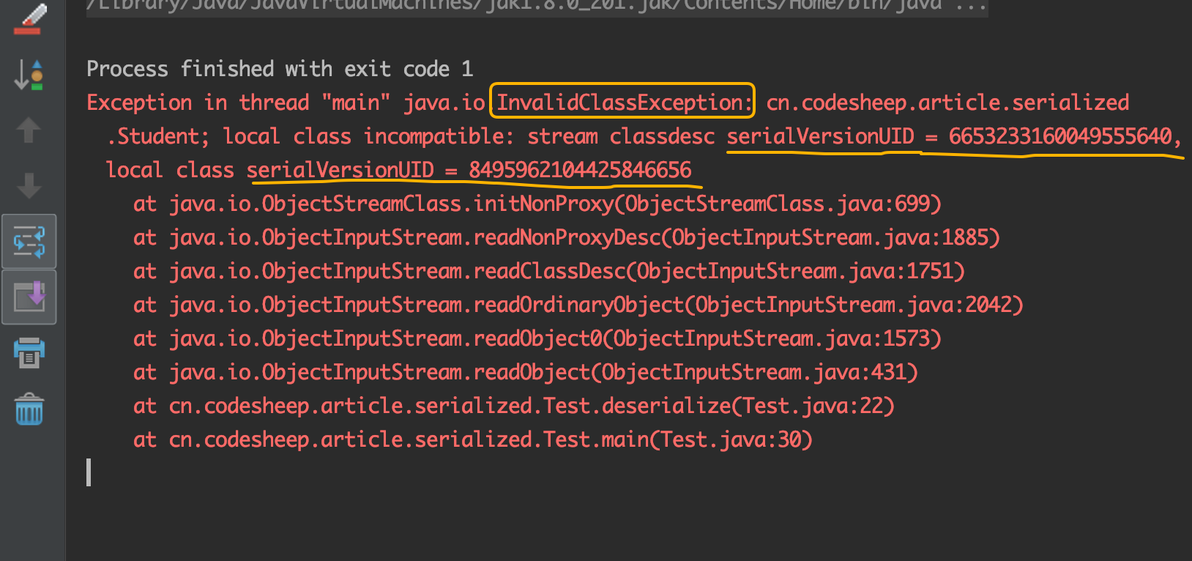Screen dimensions: 1192x561
Task: Click the red pencil icon atop the sidebar
Action: pyautogui.click(x=29, y=18)
